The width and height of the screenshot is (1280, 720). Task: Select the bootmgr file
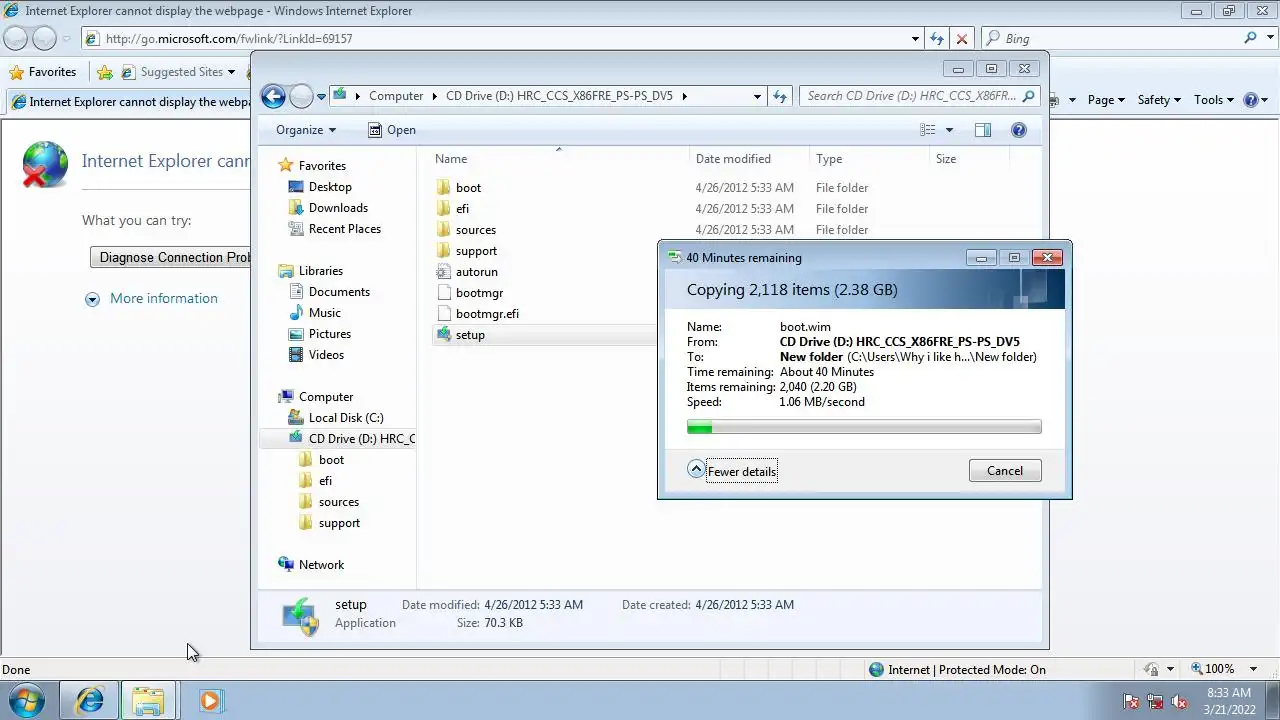479,293
